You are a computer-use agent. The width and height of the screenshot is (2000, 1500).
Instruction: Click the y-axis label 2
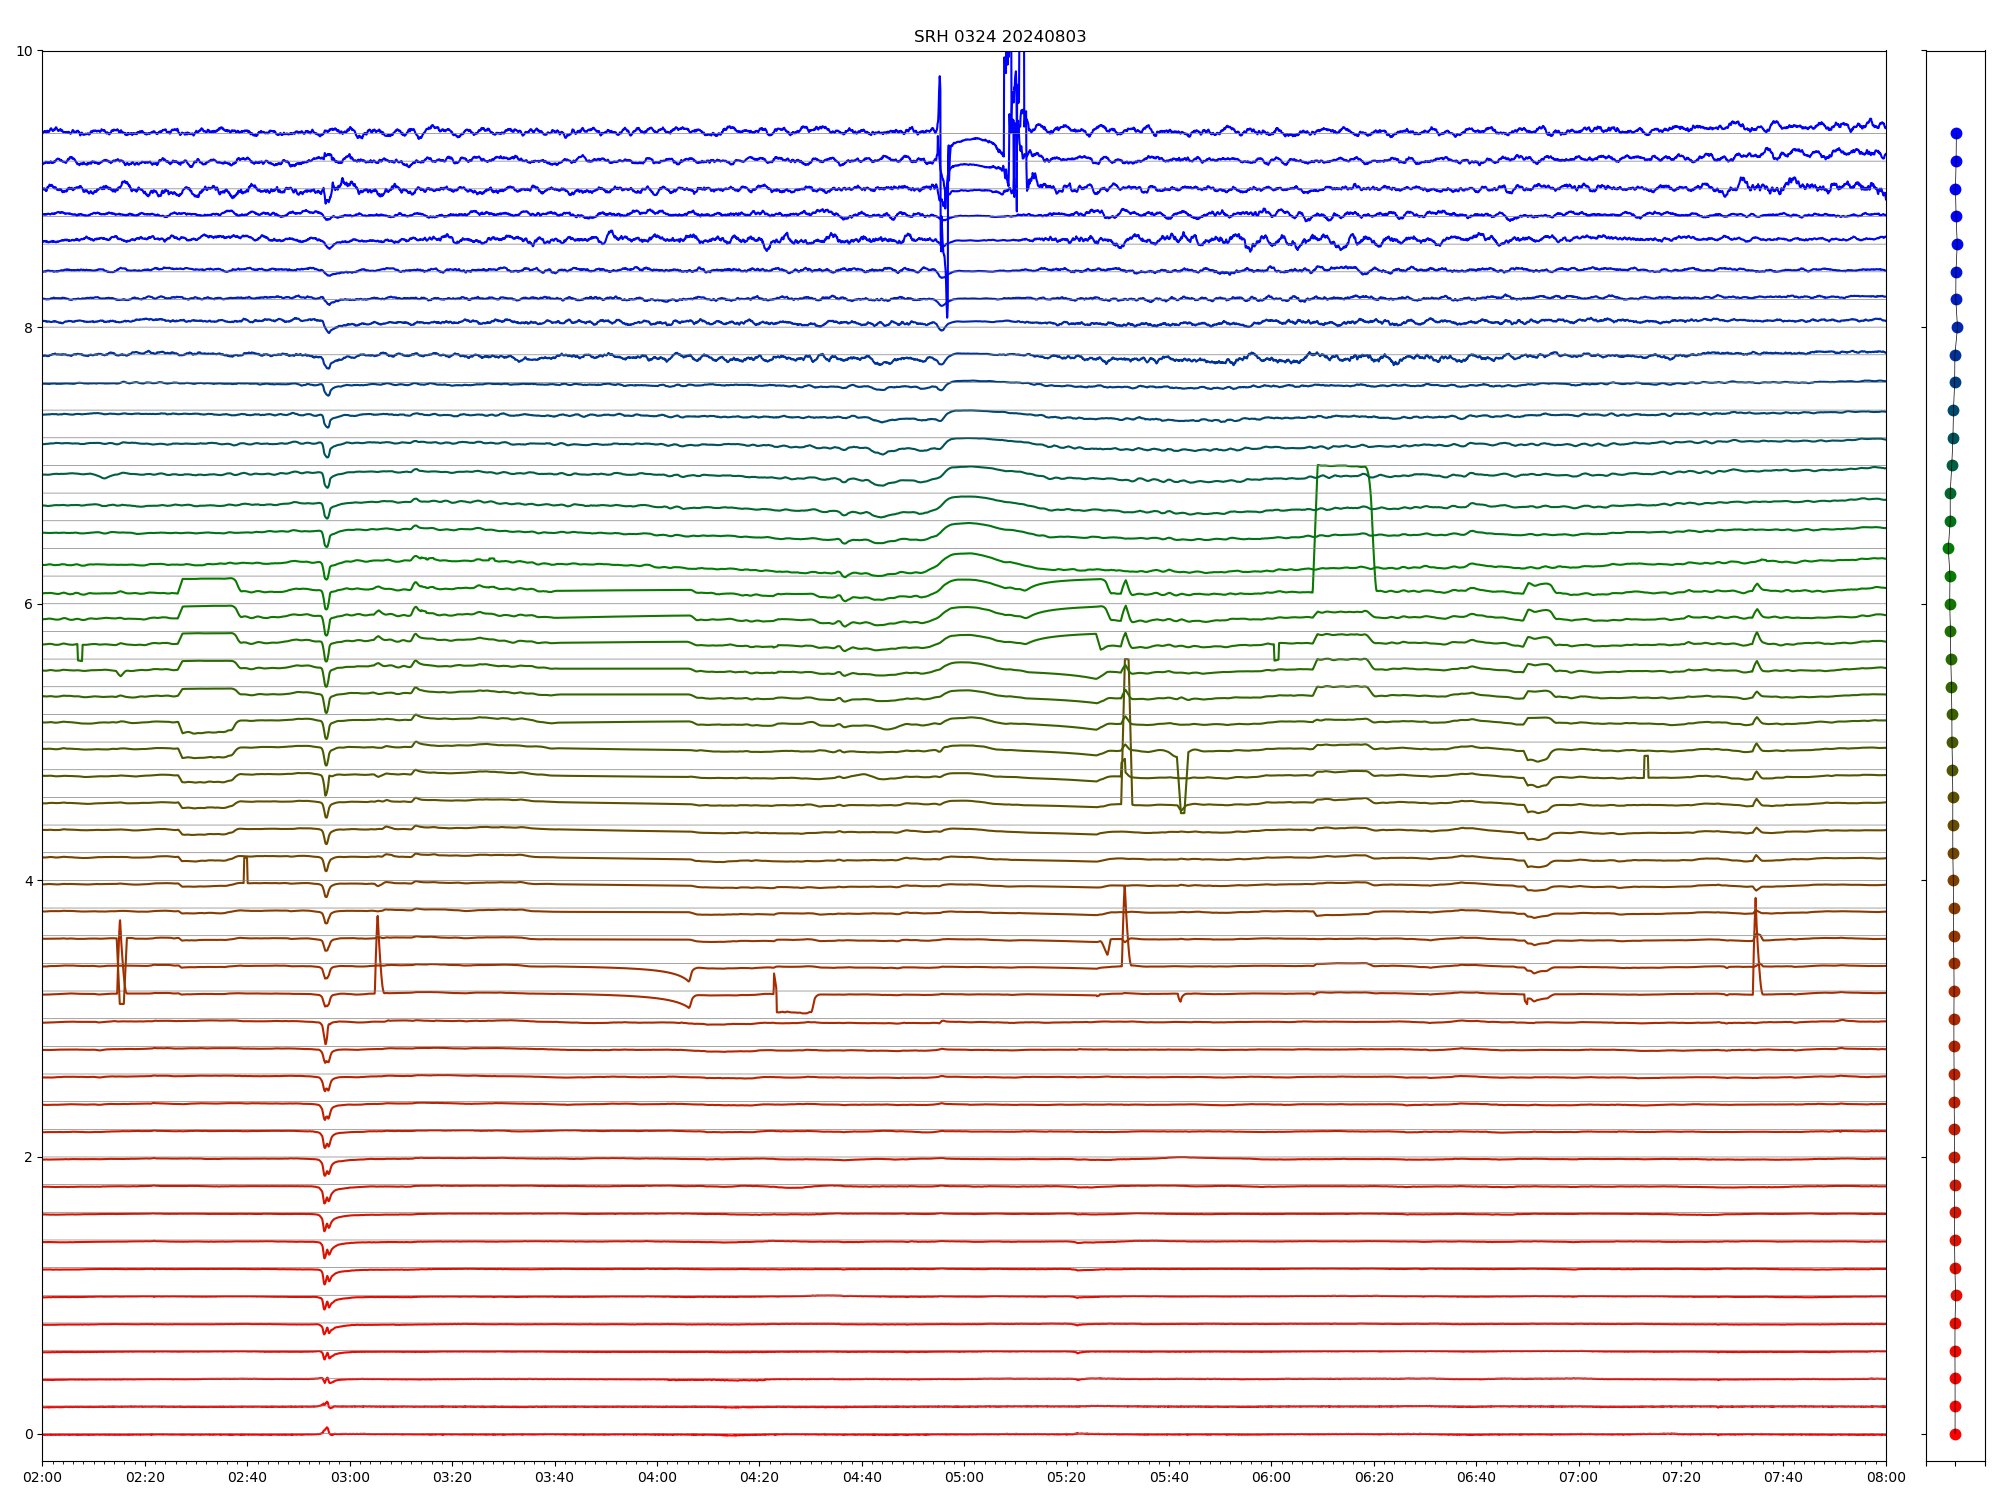tap(29, 1157)
